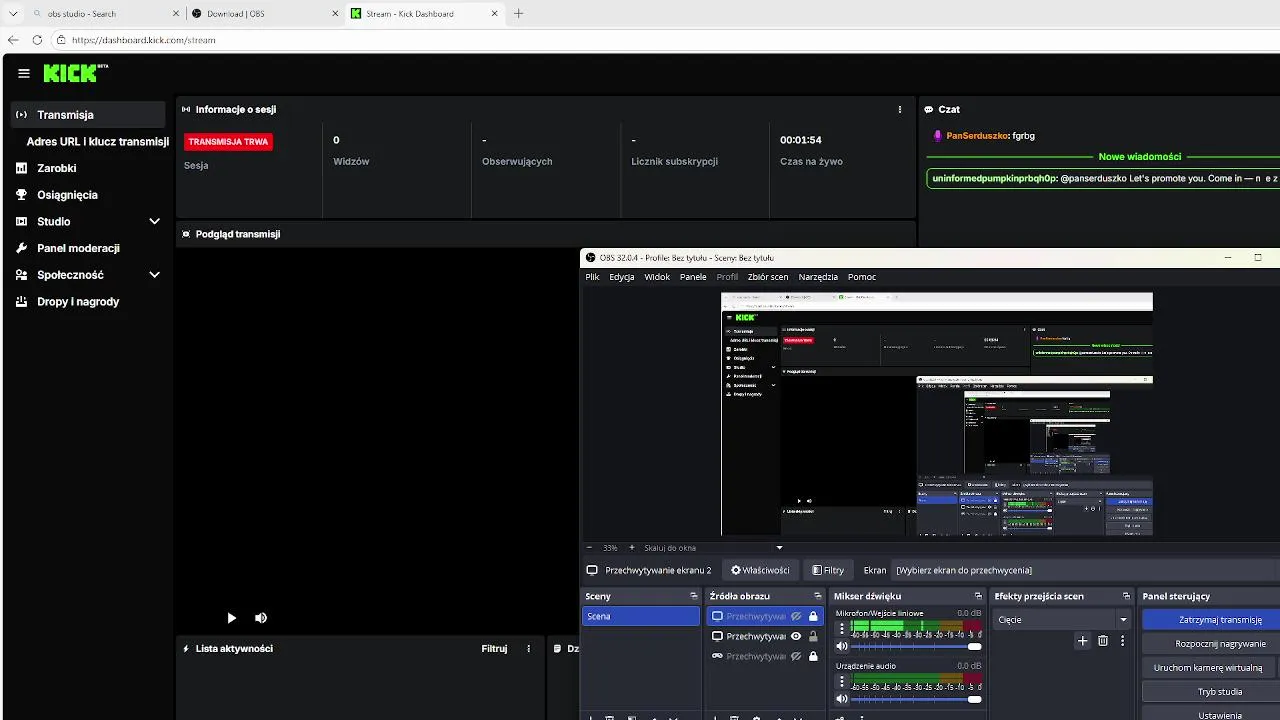Open OBS Narzędzia menu
The height and width of the screenshot is (720, 1280).
[818, 277]
